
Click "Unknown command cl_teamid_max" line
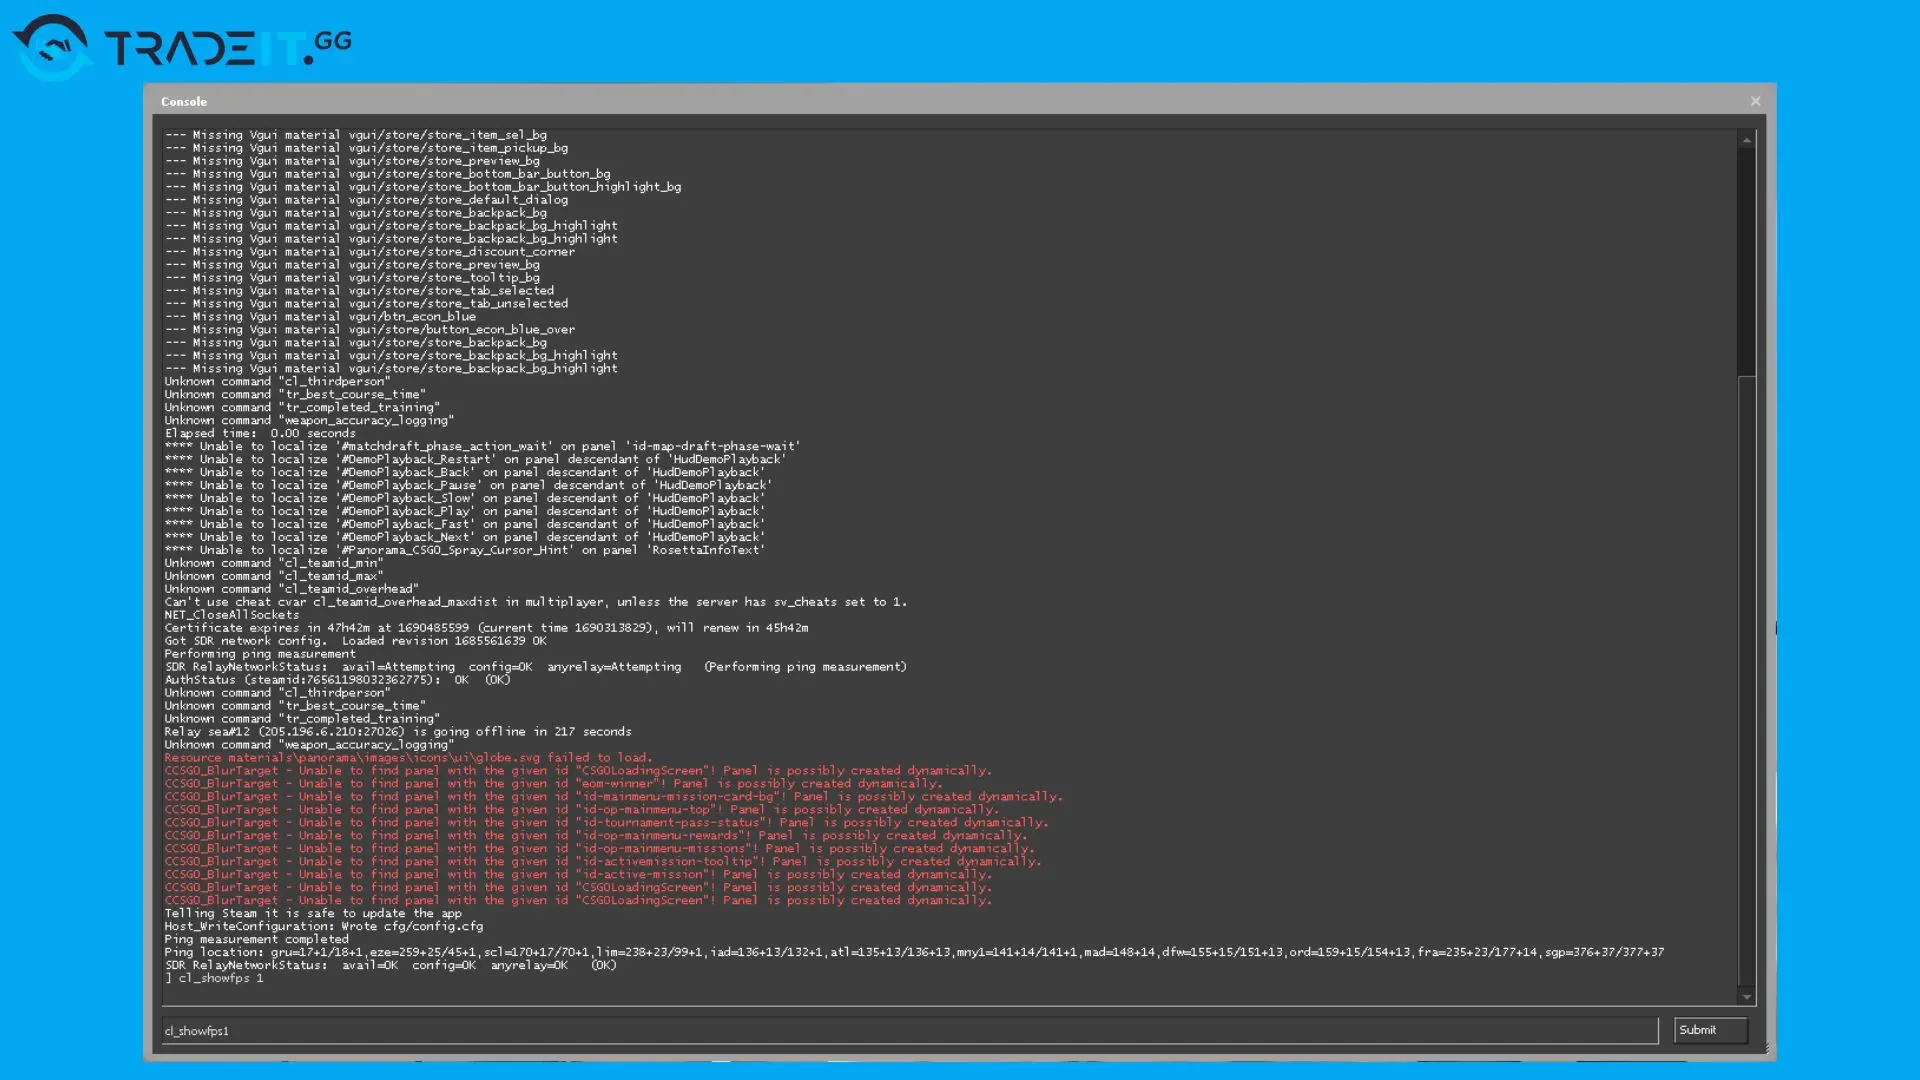(x=274, y=576)
